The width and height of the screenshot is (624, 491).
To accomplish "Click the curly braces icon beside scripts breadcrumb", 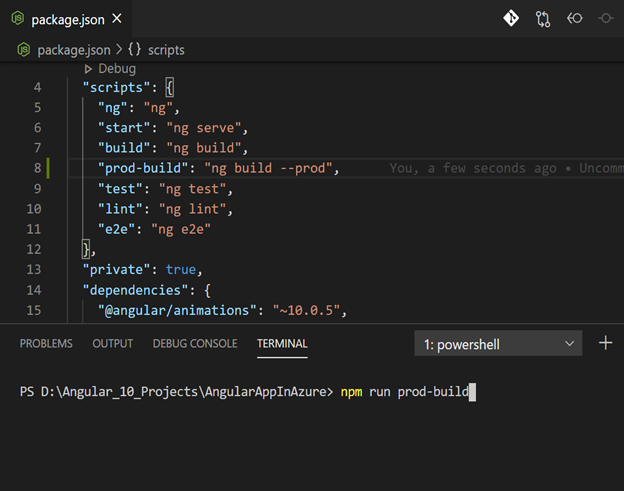I will (x=139, y=49).
